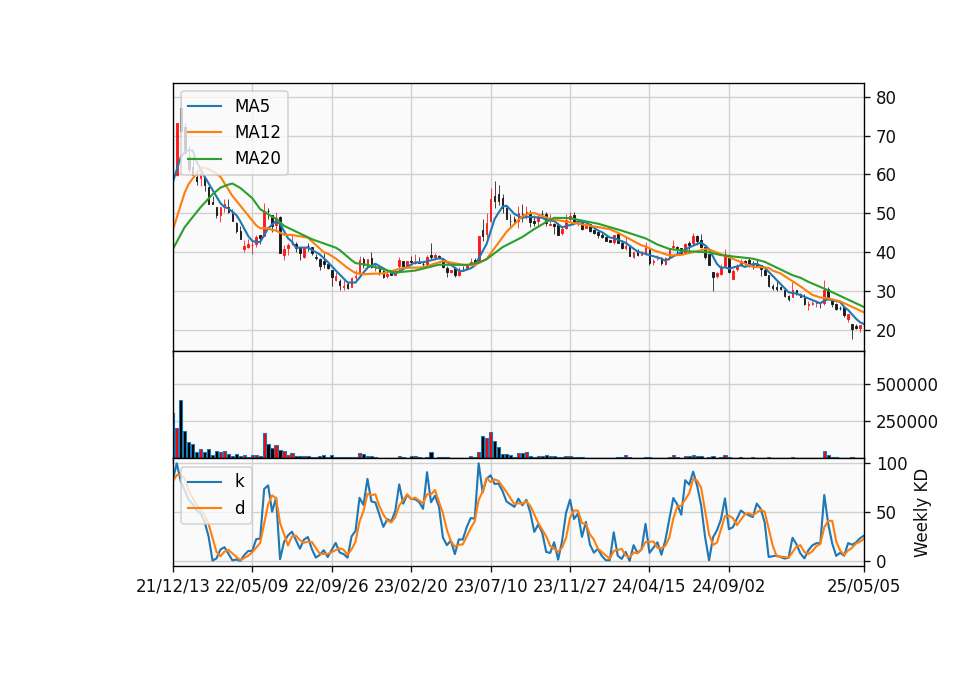Click the 23/11/27 date tick label

pos(569,586)
